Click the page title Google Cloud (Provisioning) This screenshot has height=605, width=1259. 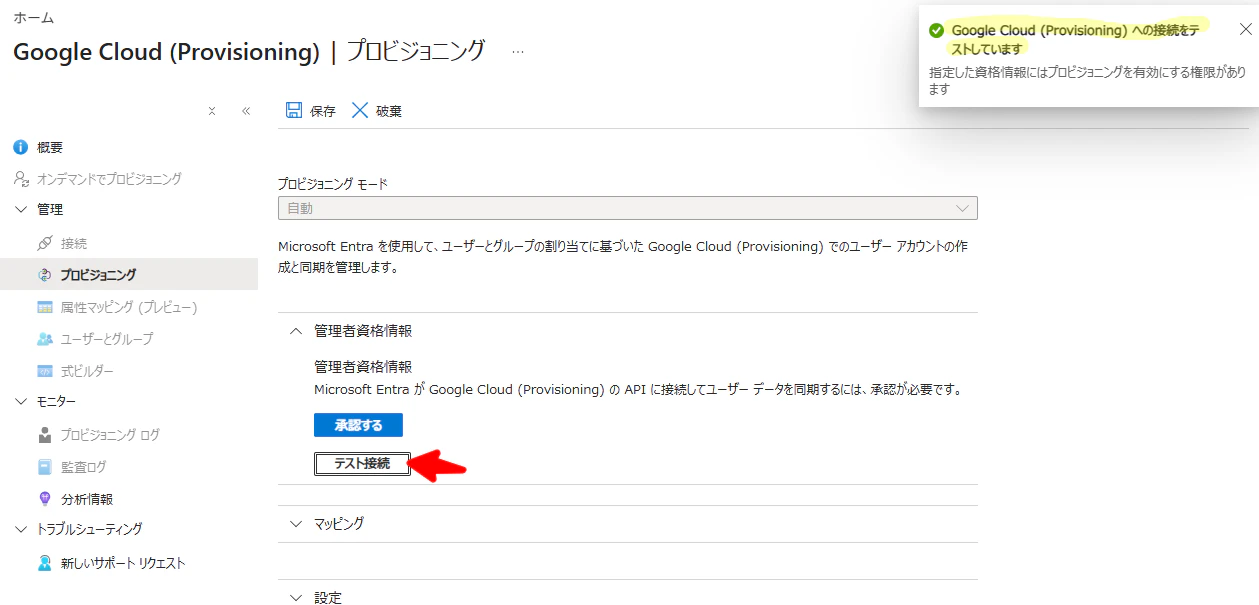tap(166, 52)
